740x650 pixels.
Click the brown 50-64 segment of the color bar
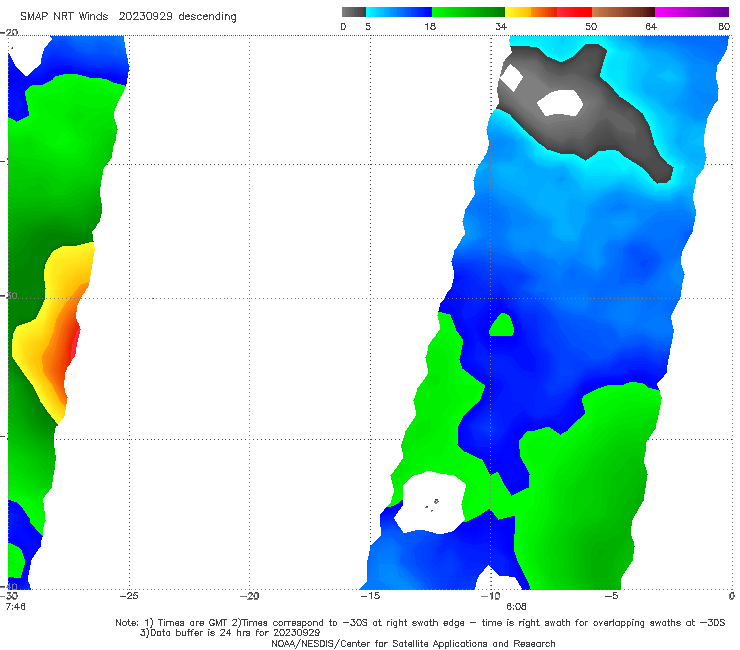[x=623, y=12]
